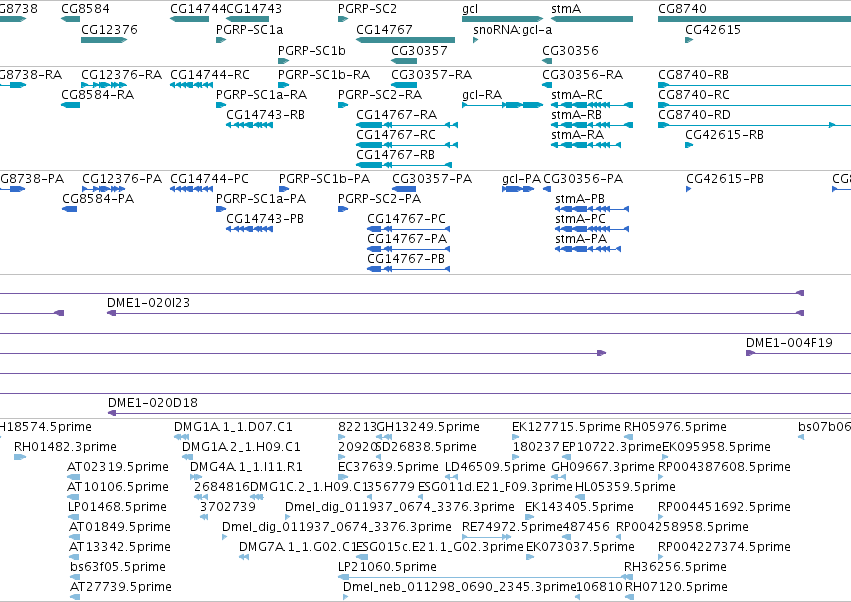Image resolution: width=851 pixels, height=602 pixels.
Task: Select BAC clone DME1-004F19 label
Action: click(789, 343)
